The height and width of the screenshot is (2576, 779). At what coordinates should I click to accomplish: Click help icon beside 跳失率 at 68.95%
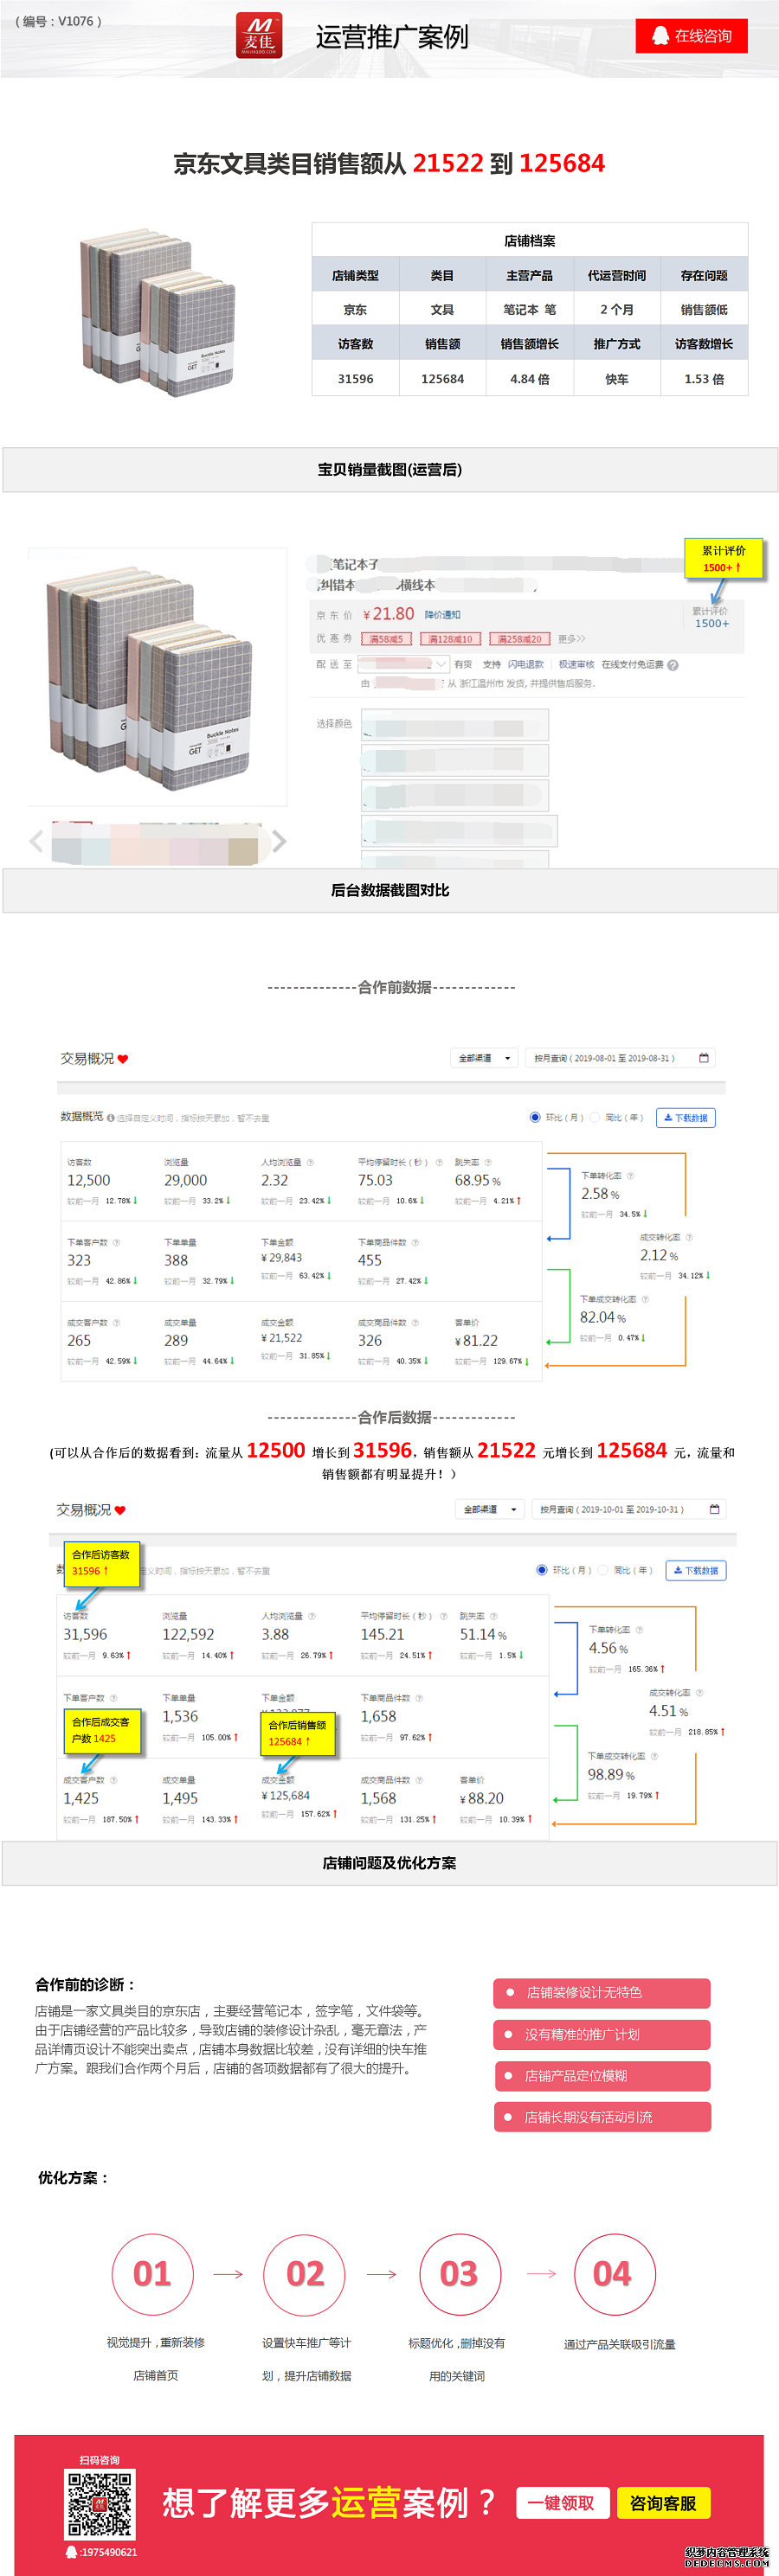tap(488, 1162)
